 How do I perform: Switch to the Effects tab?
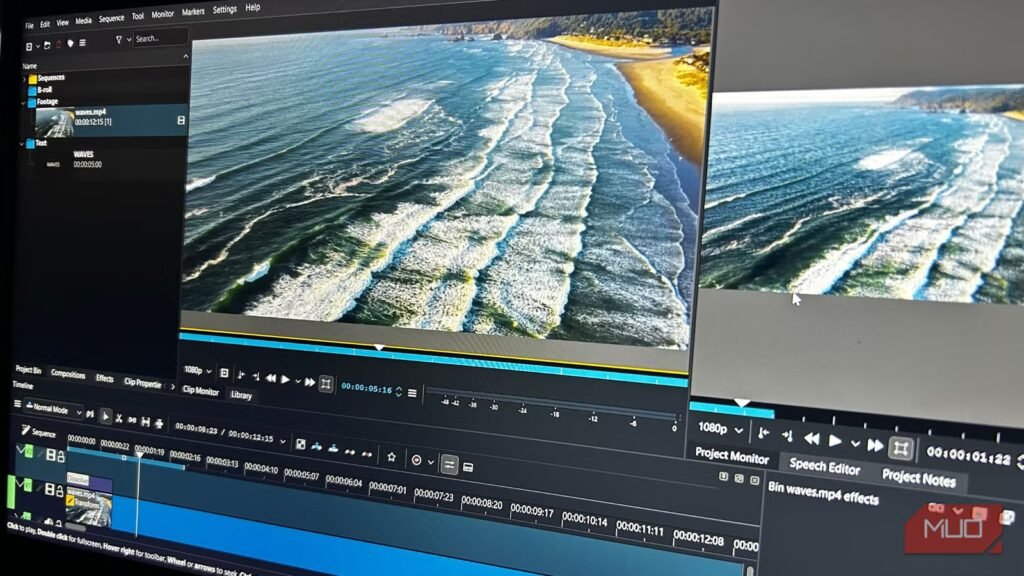pos(104,380)
